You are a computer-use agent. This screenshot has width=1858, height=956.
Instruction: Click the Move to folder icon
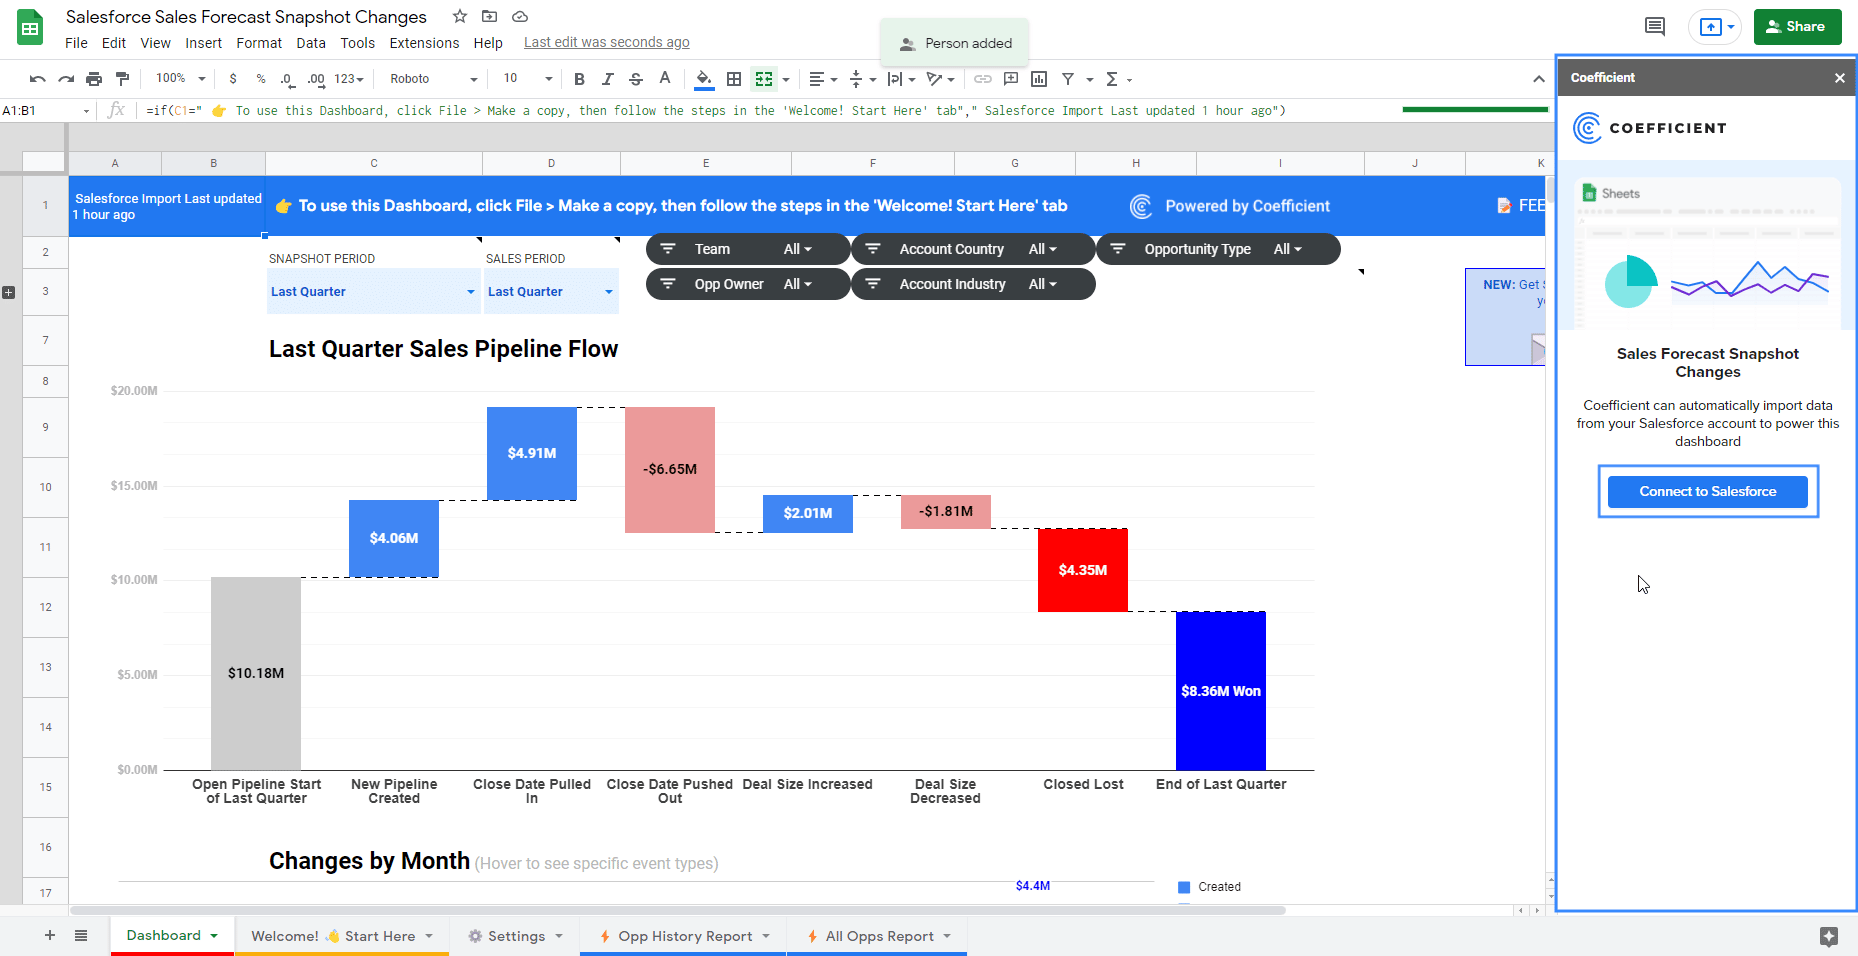coord(489,16)
